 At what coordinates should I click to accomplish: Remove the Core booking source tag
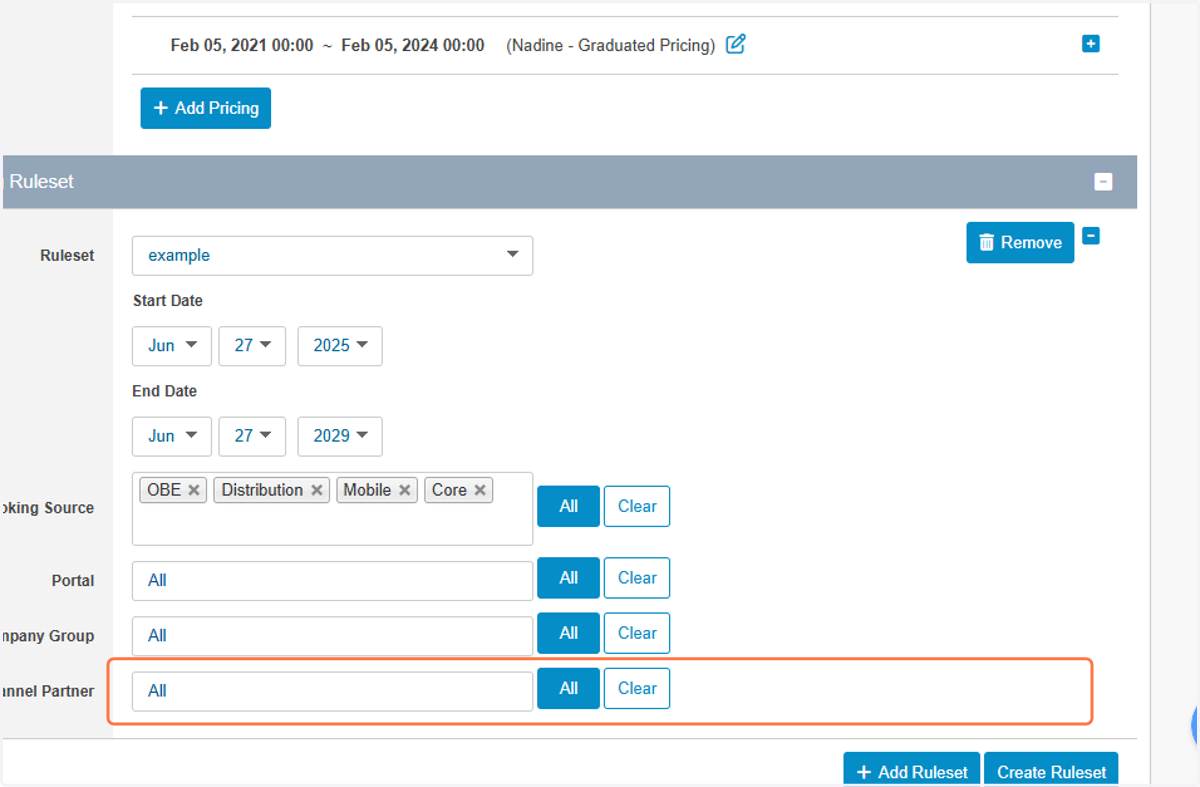coord(480,490)
